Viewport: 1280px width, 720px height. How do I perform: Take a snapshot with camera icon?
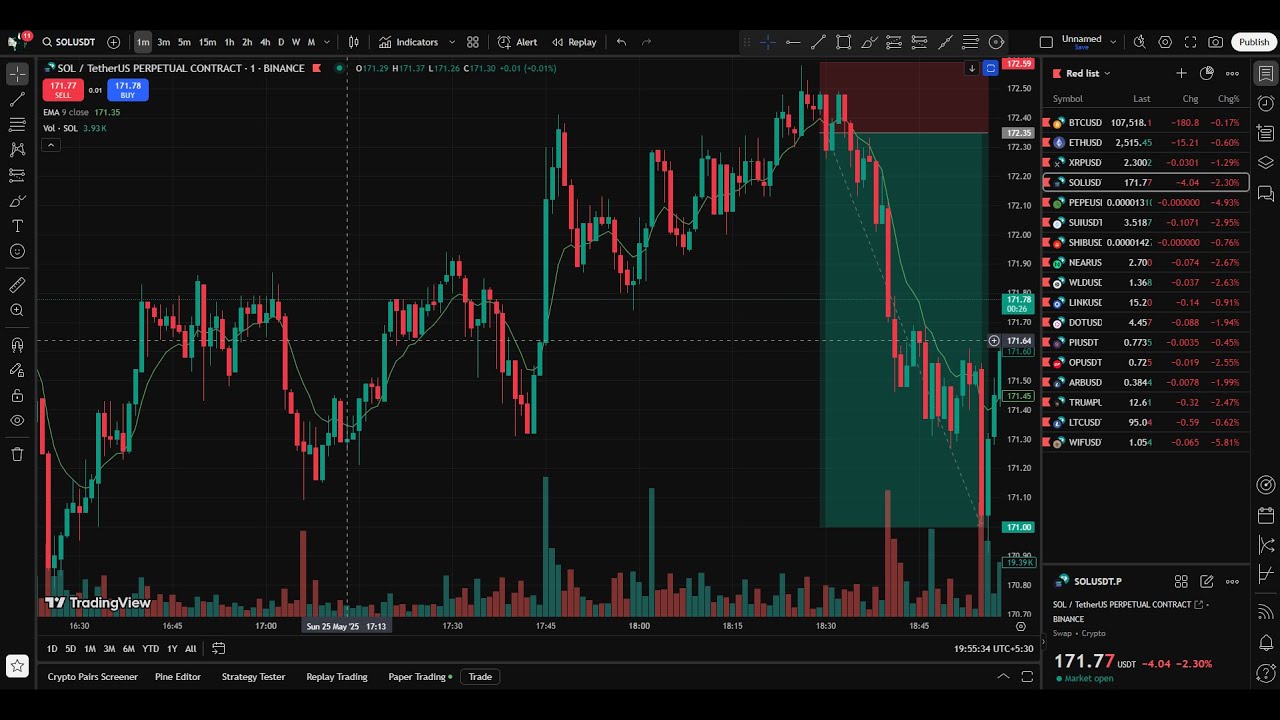click(1216, 42)
